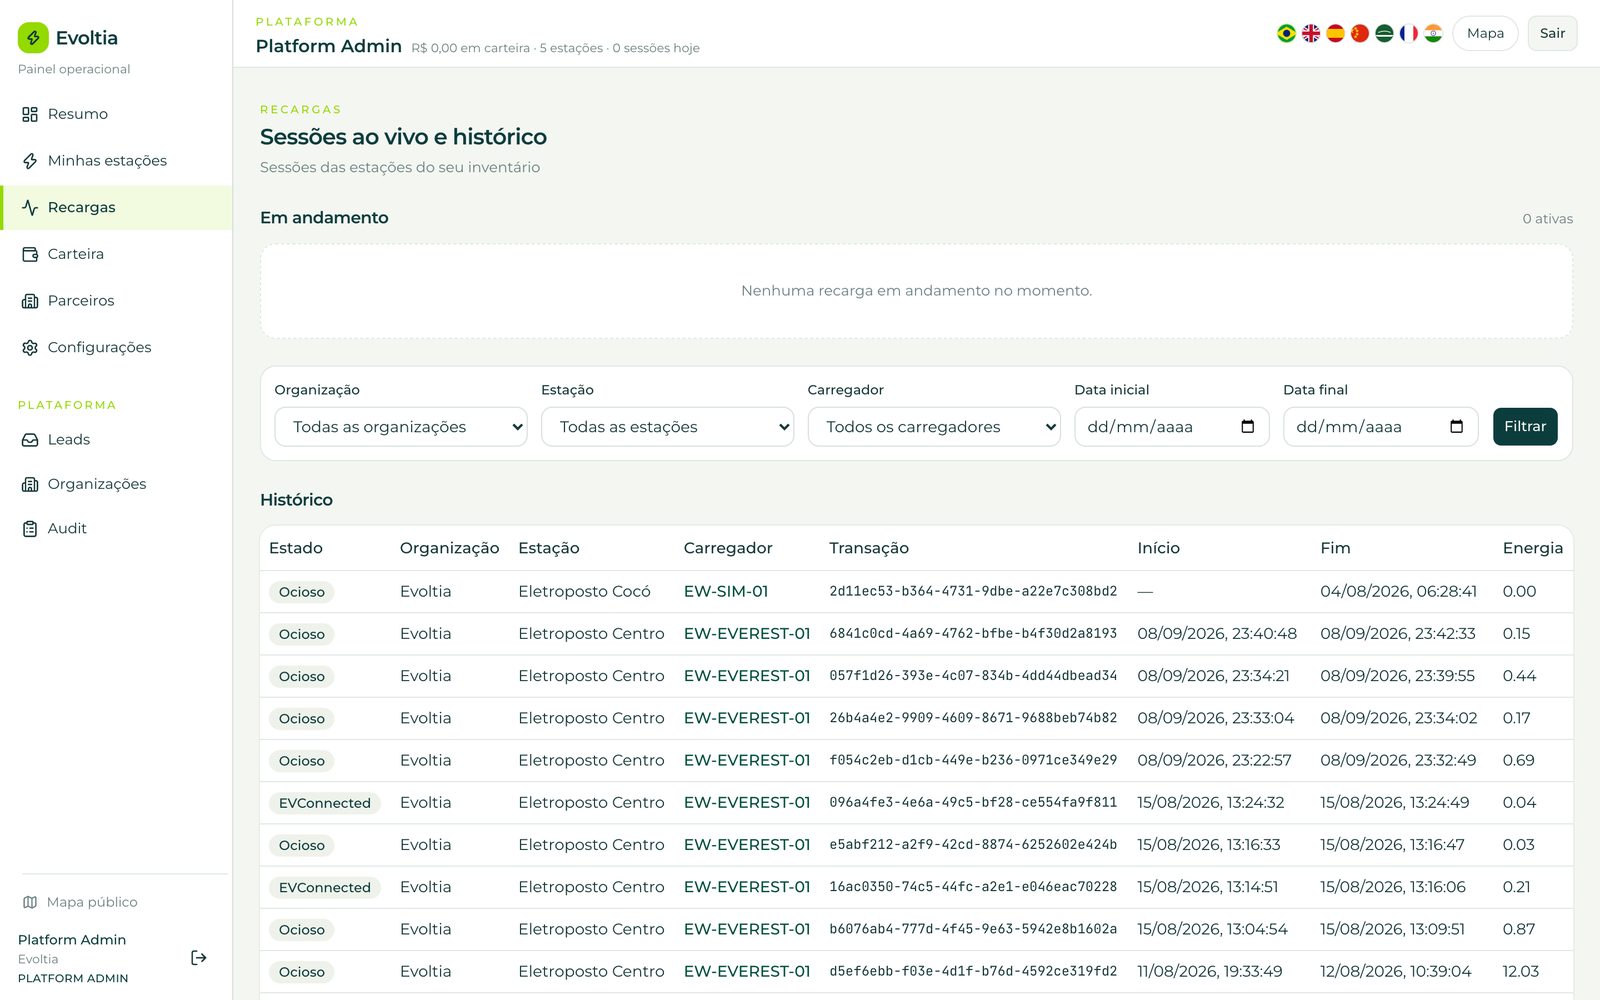Open the EW-SIM-01 charger link
This screenshot has width=1600, height=1000.
(x=726, y=592)
